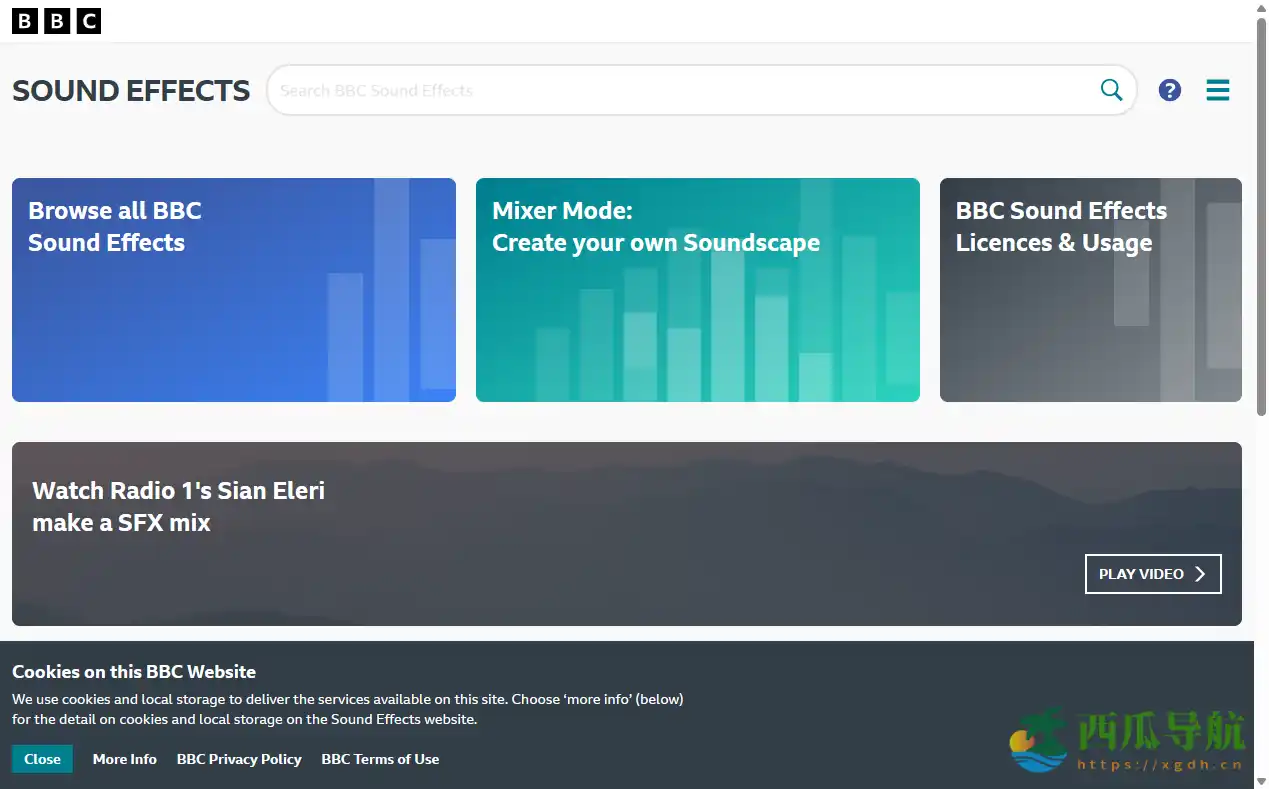
Task: Dismiss cookie banner with Close button
Action: point(42,759)
